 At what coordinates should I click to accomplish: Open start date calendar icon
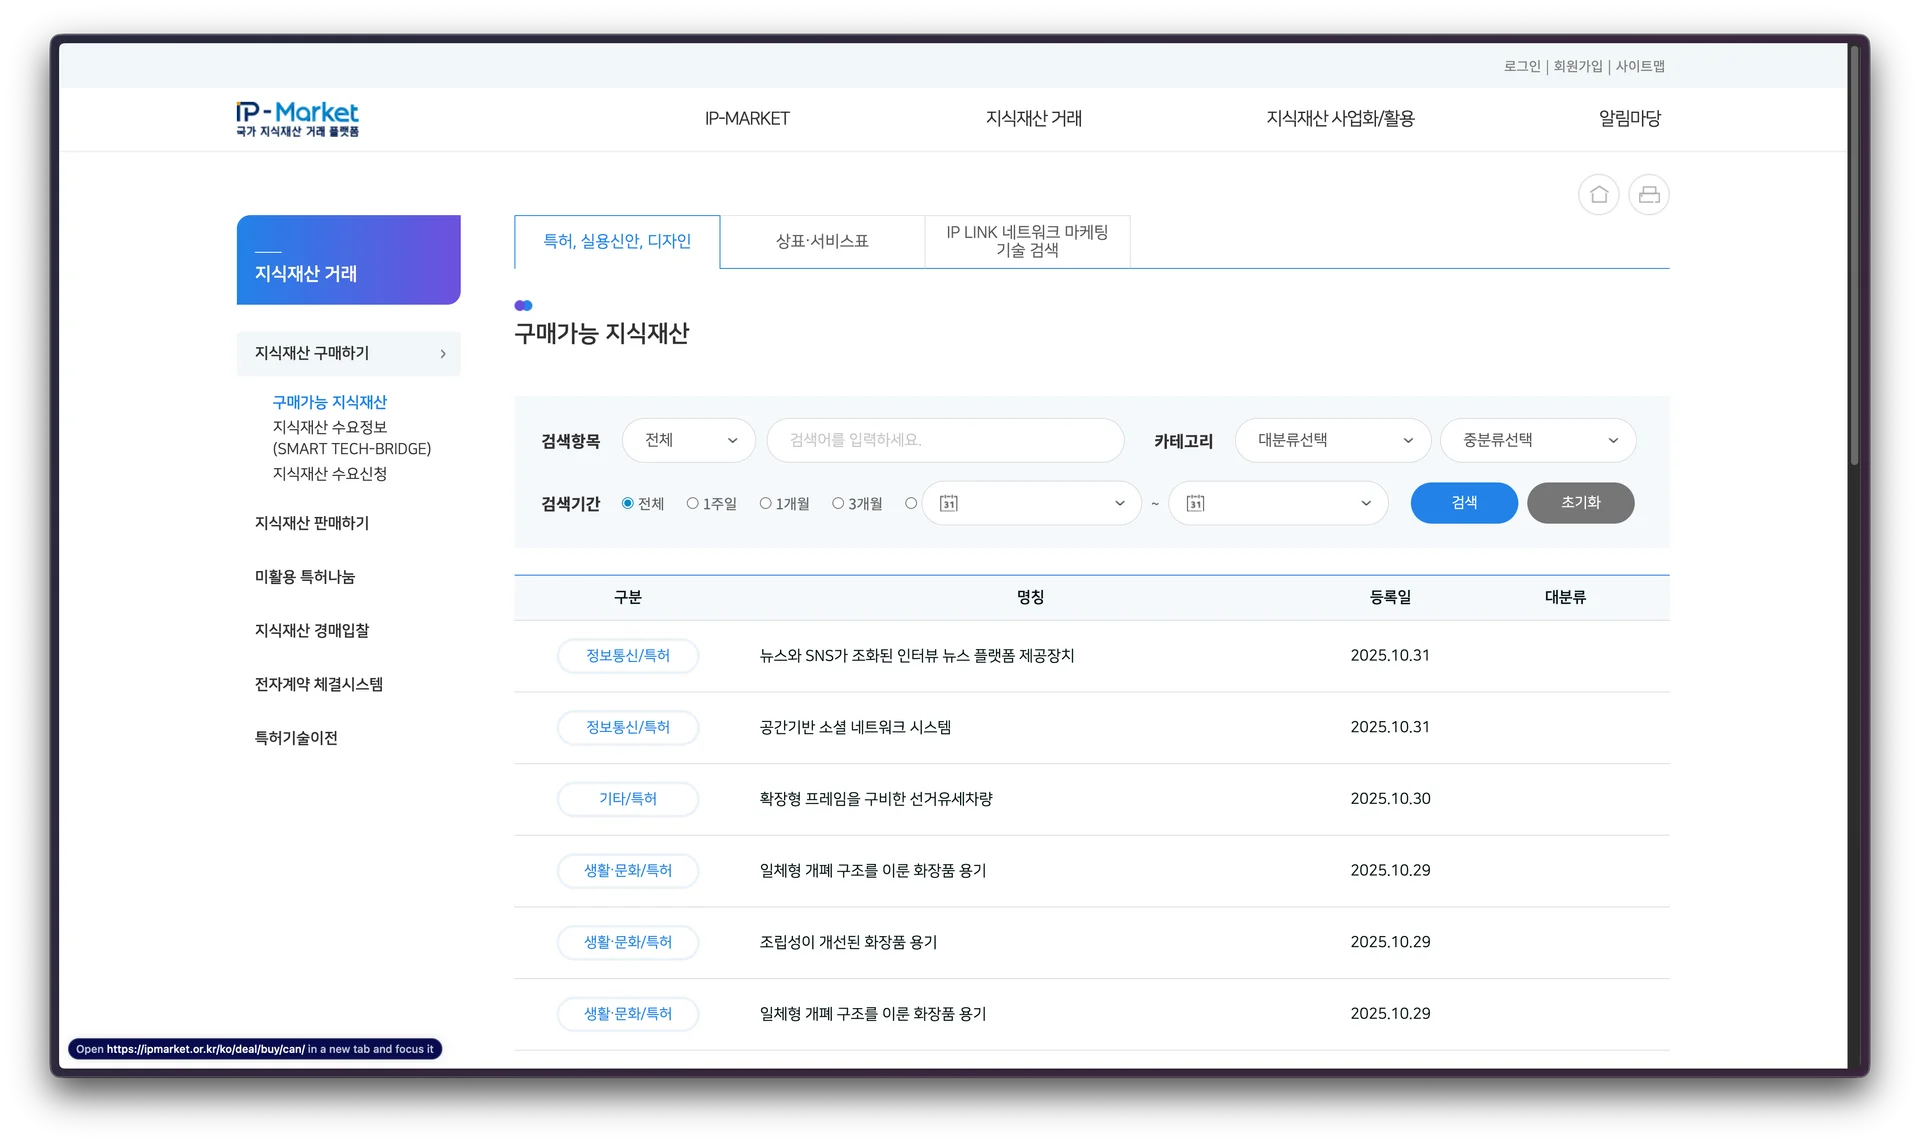pyautogui.click(x=949, y=503)
